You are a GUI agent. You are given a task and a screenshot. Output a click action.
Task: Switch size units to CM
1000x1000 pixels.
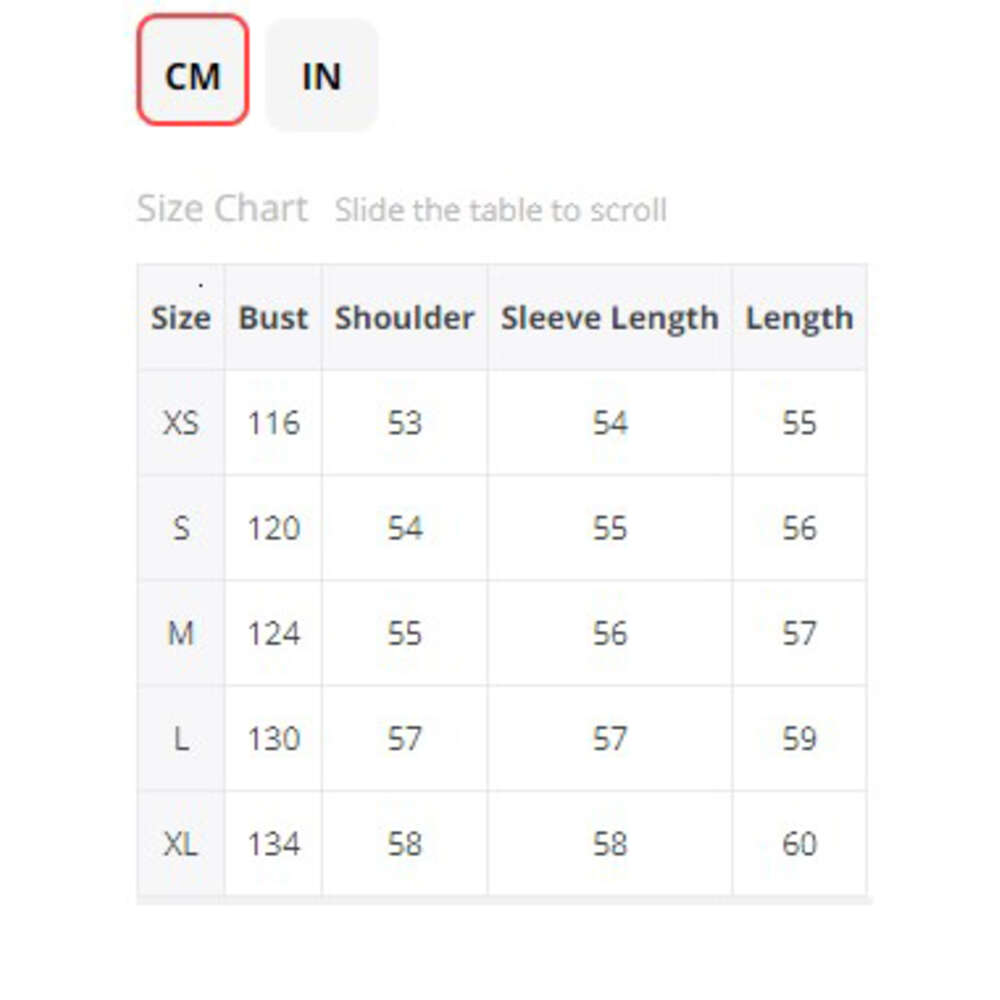tap(192, 71)
